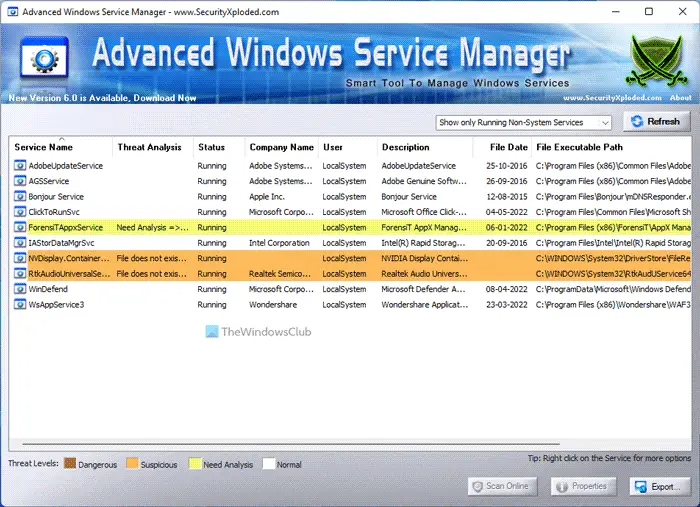Click Intel(R) Rapid Storag... description cell
Screen dimensions: 700x507
(423, 243)
